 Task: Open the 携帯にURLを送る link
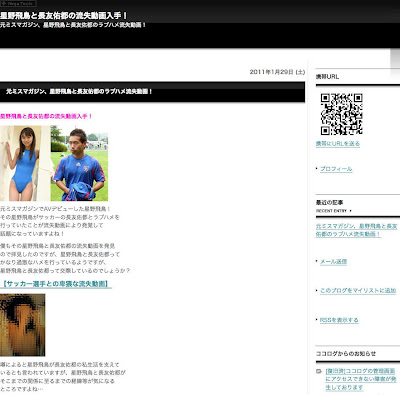338,144
